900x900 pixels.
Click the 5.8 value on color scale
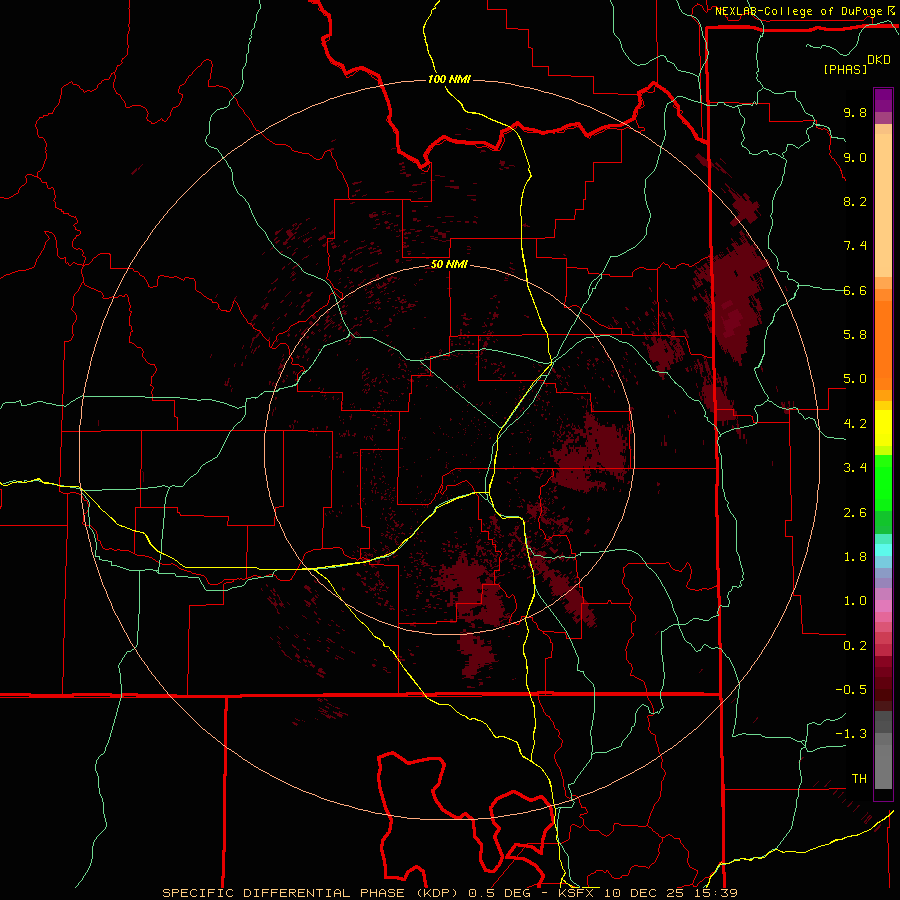click(855, 335)
